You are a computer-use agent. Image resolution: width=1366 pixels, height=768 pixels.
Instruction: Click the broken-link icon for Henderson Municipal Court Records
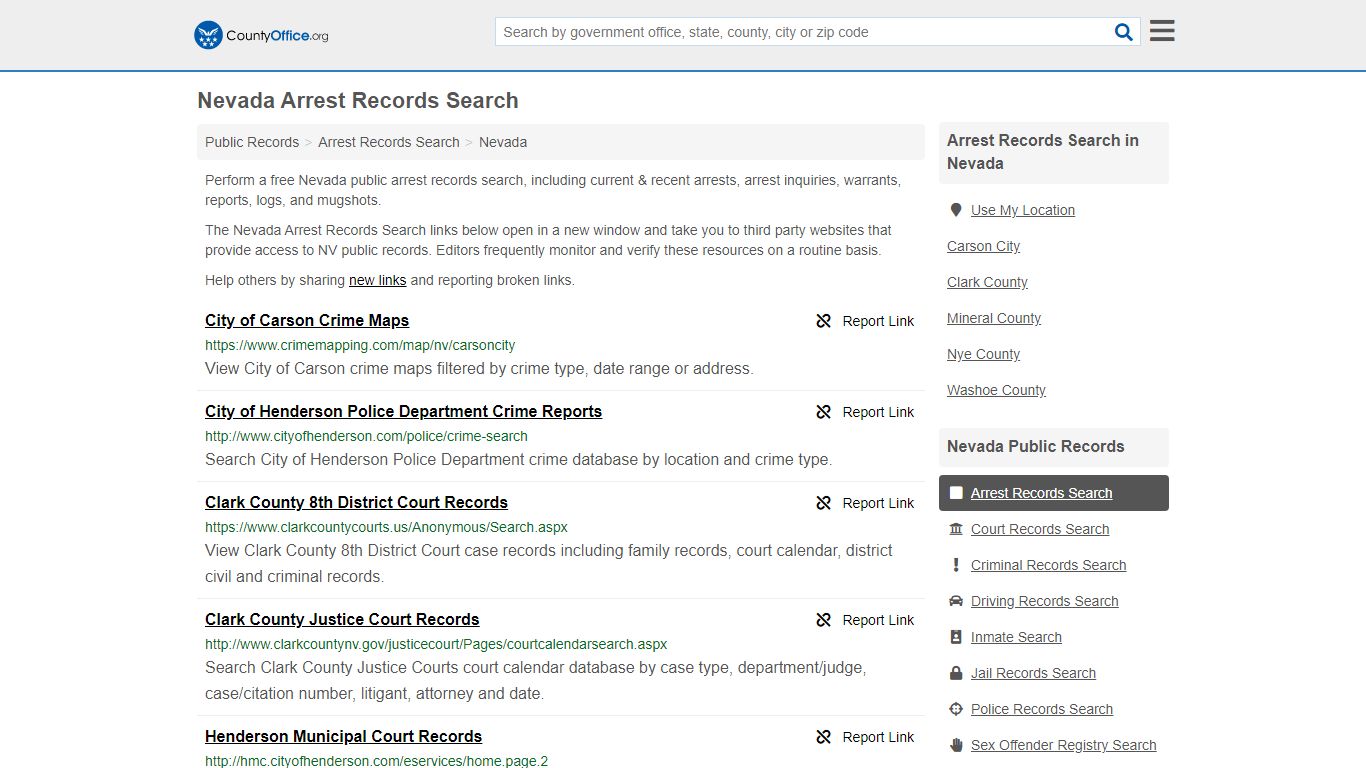824,737
